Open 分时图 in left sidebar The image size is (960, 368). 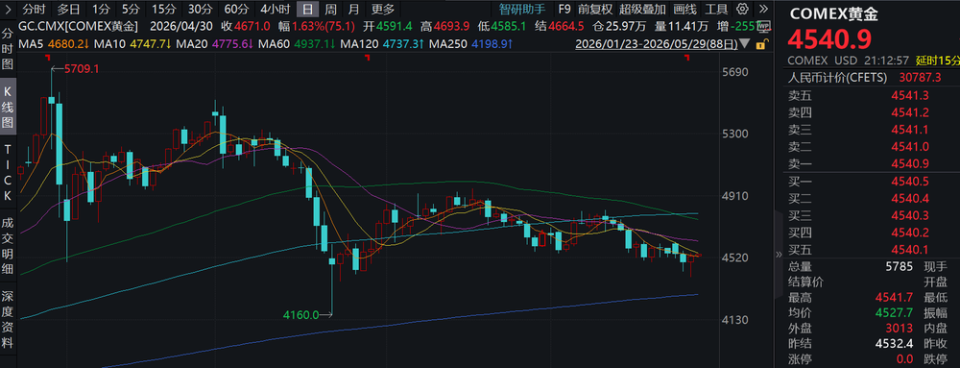[7, 49]
